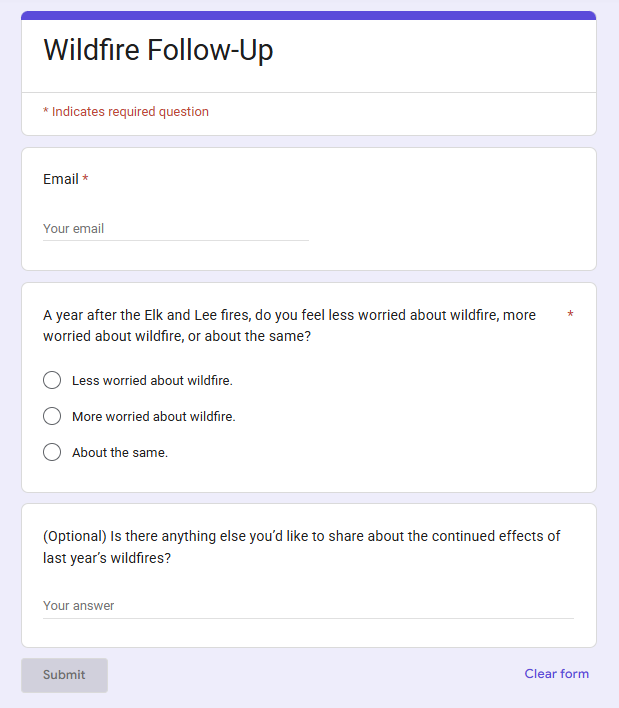The width and height of the screenshot is (619, 708).
Task: Click the red asterisk beside the wildfire worry question
Action: (570, 314)
